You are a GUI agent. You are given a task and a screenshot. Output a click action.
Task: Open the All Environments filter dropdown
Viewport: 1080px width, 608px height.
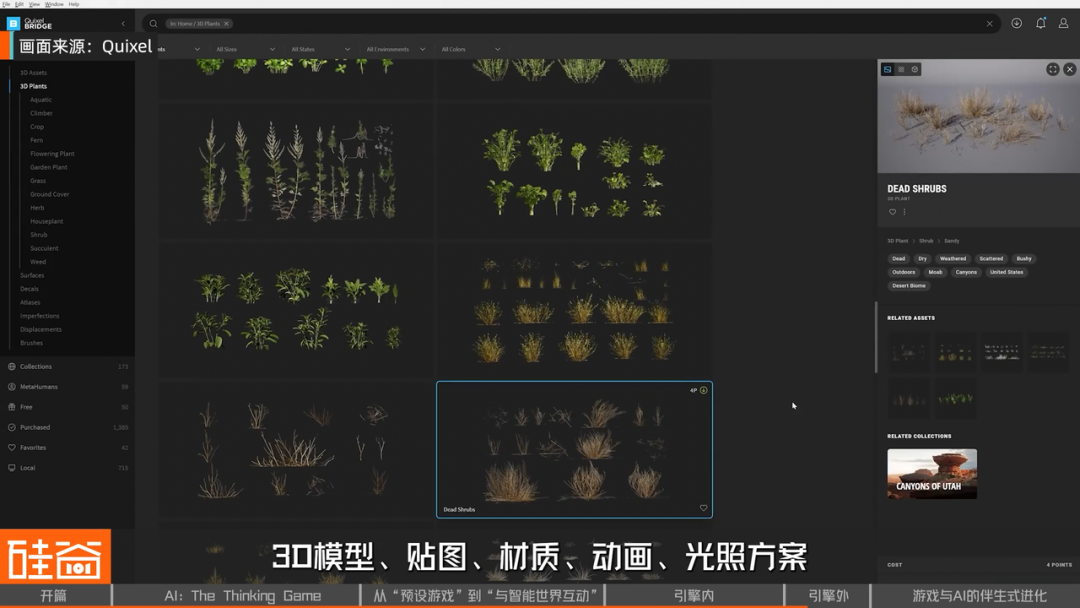click(x=395, y=49)
